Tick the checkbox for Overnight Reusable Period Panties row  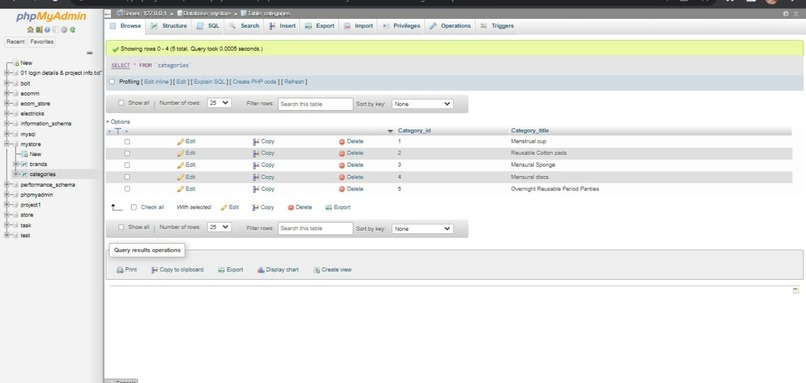click(127, 189)
